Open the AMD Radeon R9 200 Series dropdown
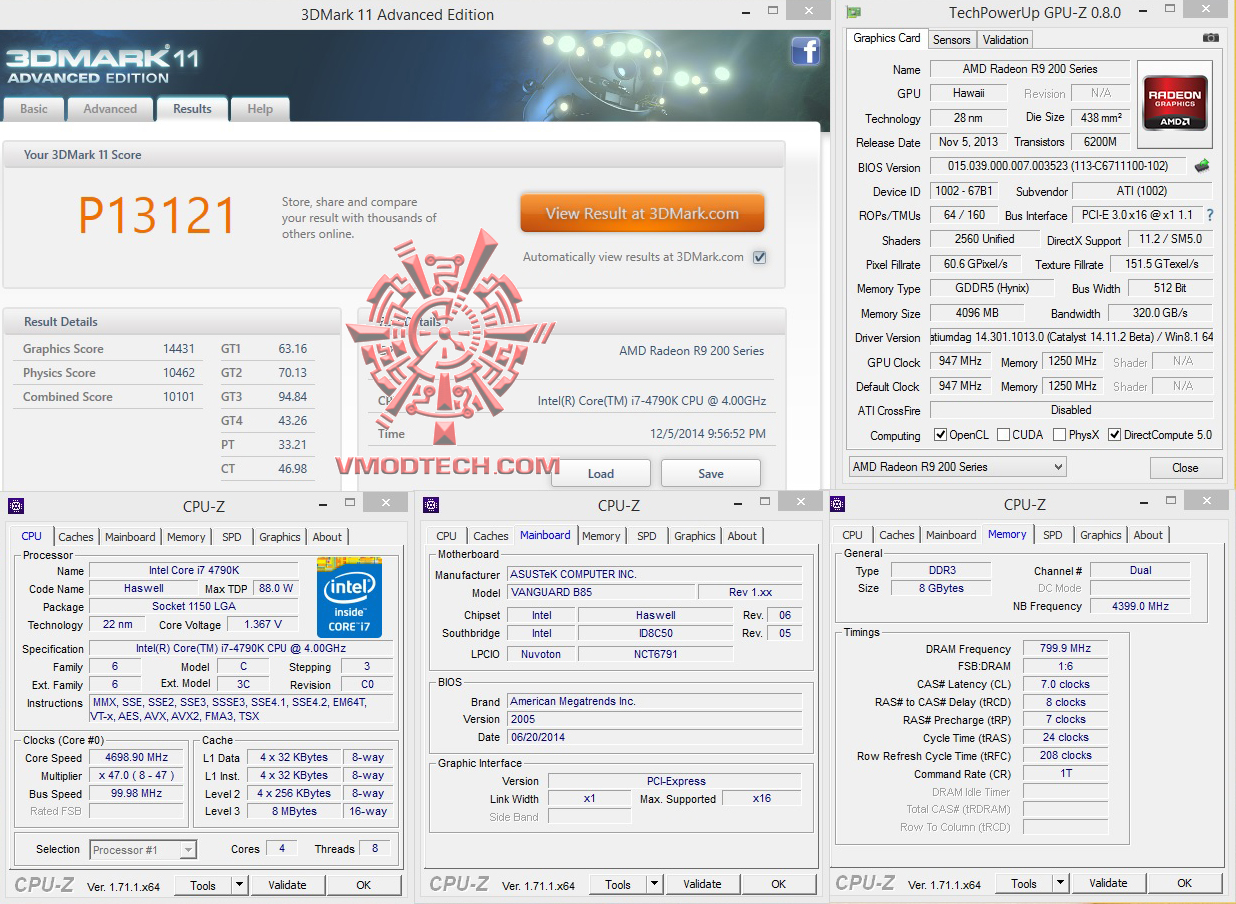Viewport: 1236px width, 904px height. (x=957, y=467)
